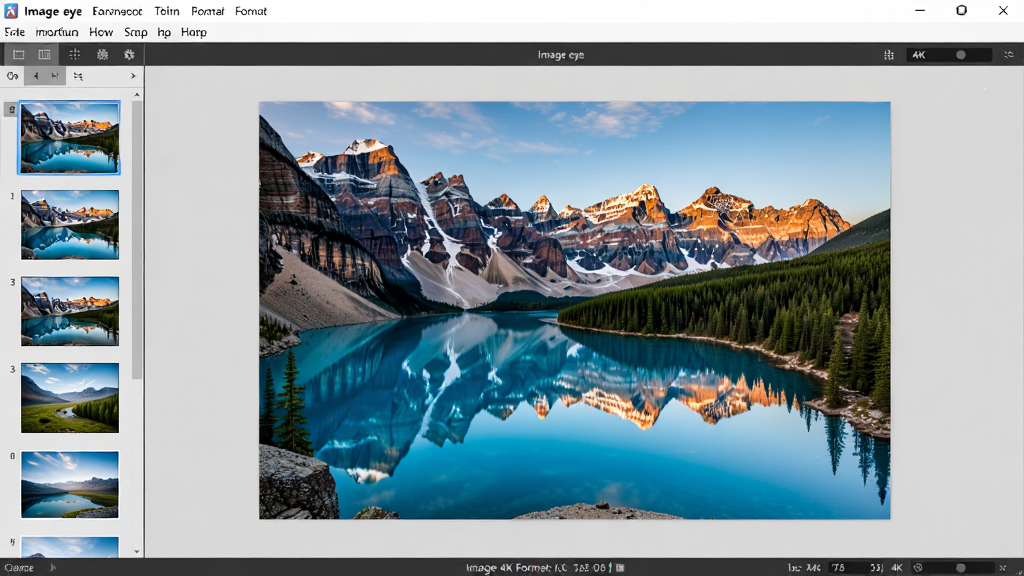
Task: Select the first highlighted lake thumbnail
Action: pos(69,138)
